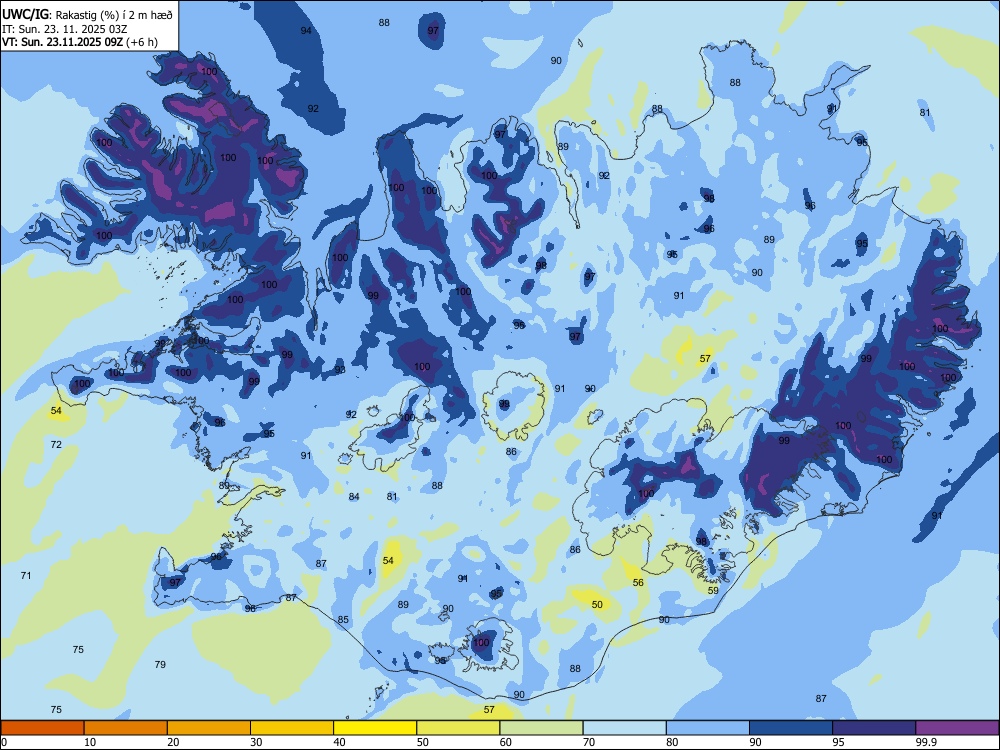
Task: Click the 'Rakastig (%) í 2 m hæð' title
Action: pos(114,15)
